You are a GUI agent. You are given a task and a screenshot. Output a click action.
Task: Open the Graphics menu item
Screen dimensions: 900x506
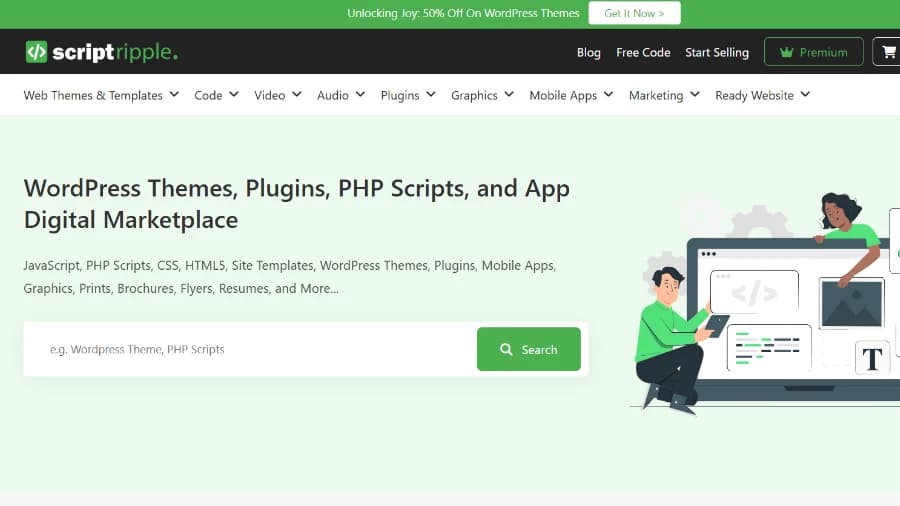474,95
